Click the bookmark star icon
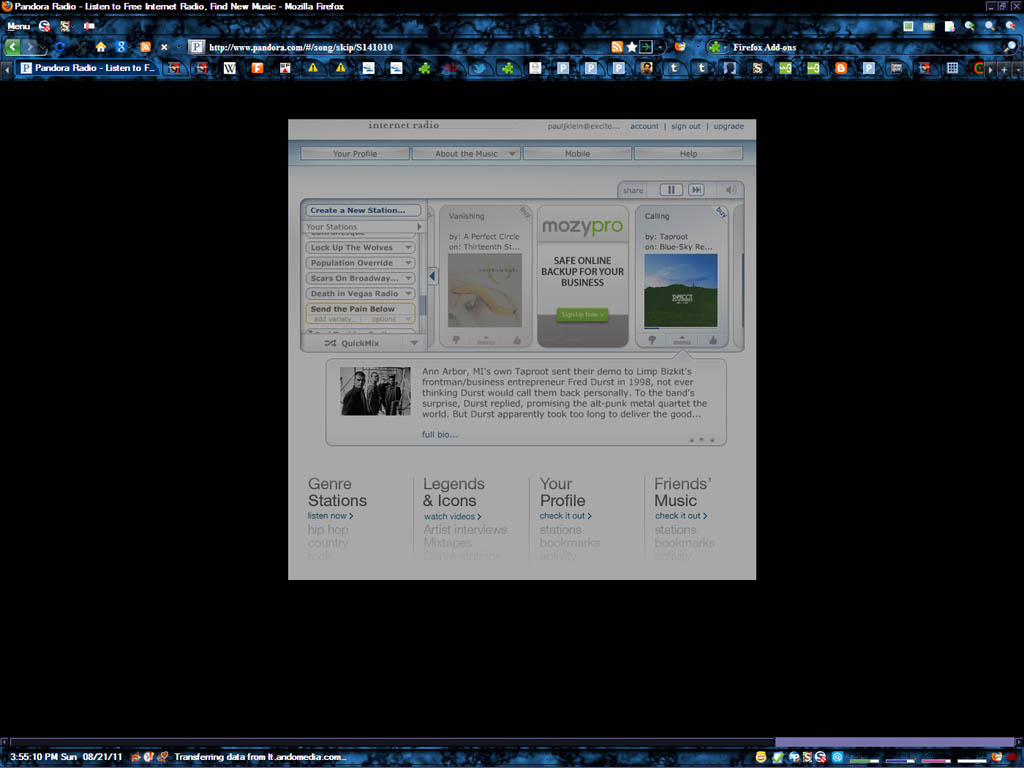This screenshot has height=768, width=1024. (632, 47)
